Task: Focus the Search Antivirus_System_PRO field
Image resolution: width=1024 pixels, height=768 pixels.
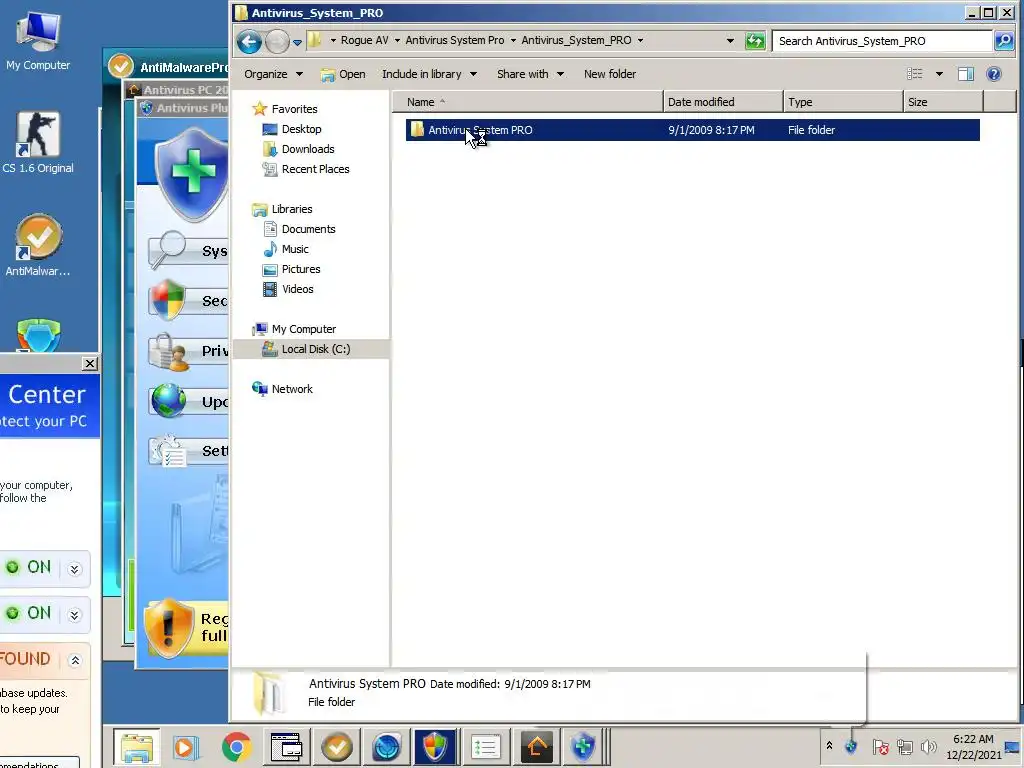Action: (882, 40)
